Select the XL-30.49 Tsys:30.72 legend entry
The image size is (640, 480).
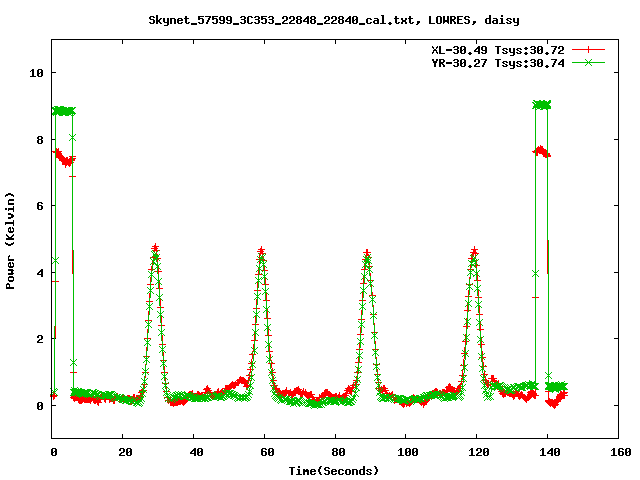pos(498,50)
